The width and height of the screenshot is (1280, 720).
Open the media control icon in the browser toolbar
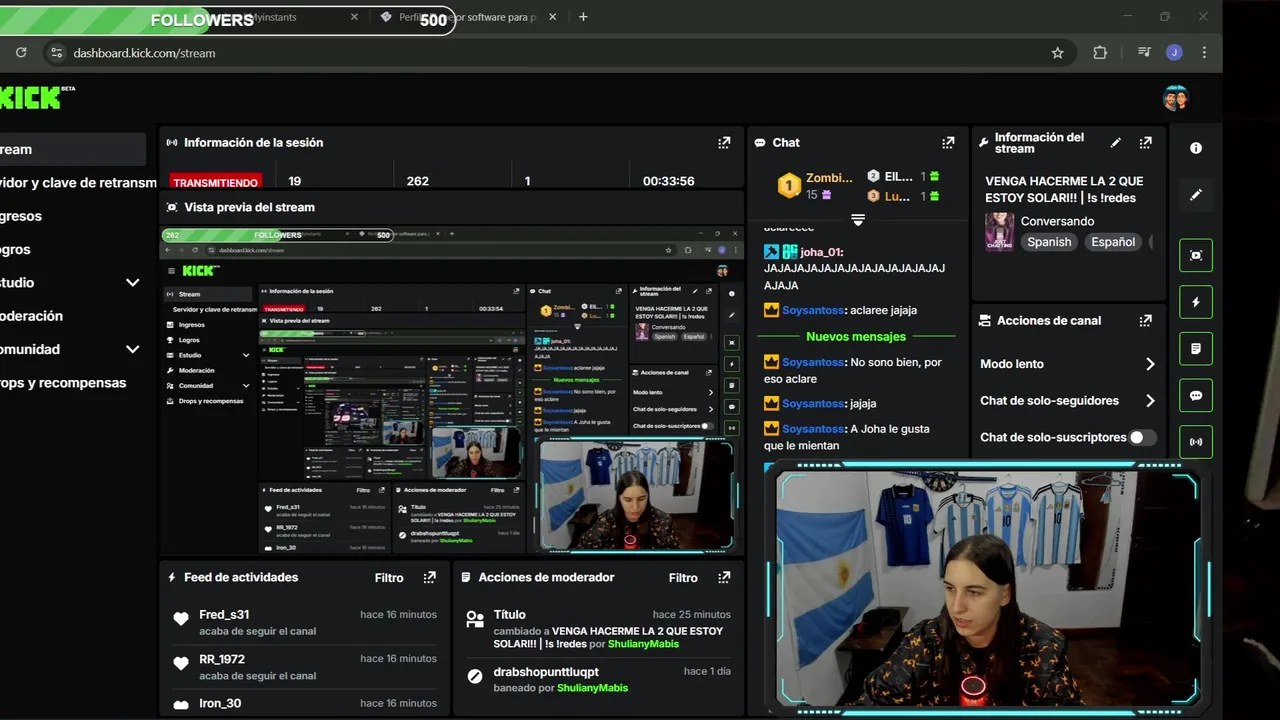click(x=1145, y=53)
